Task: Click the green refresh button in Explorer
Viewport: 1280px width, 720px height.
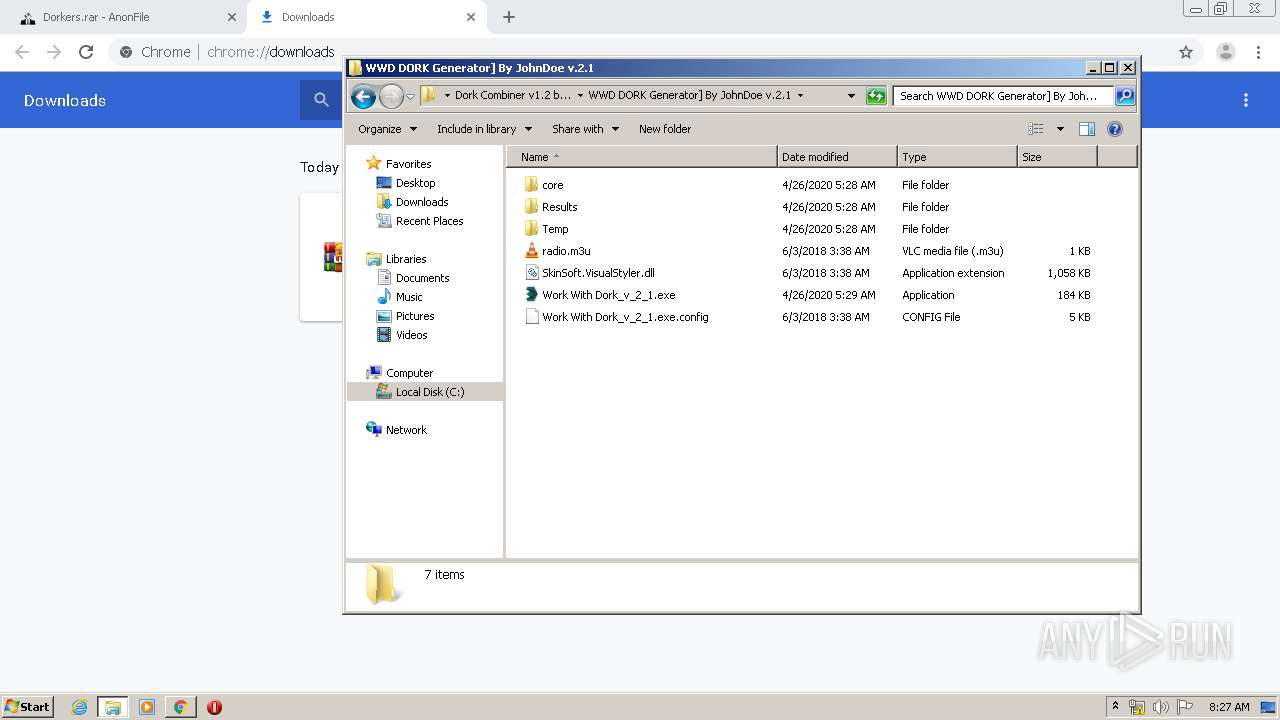Action: pyautogui.click(x=876, y=96)
